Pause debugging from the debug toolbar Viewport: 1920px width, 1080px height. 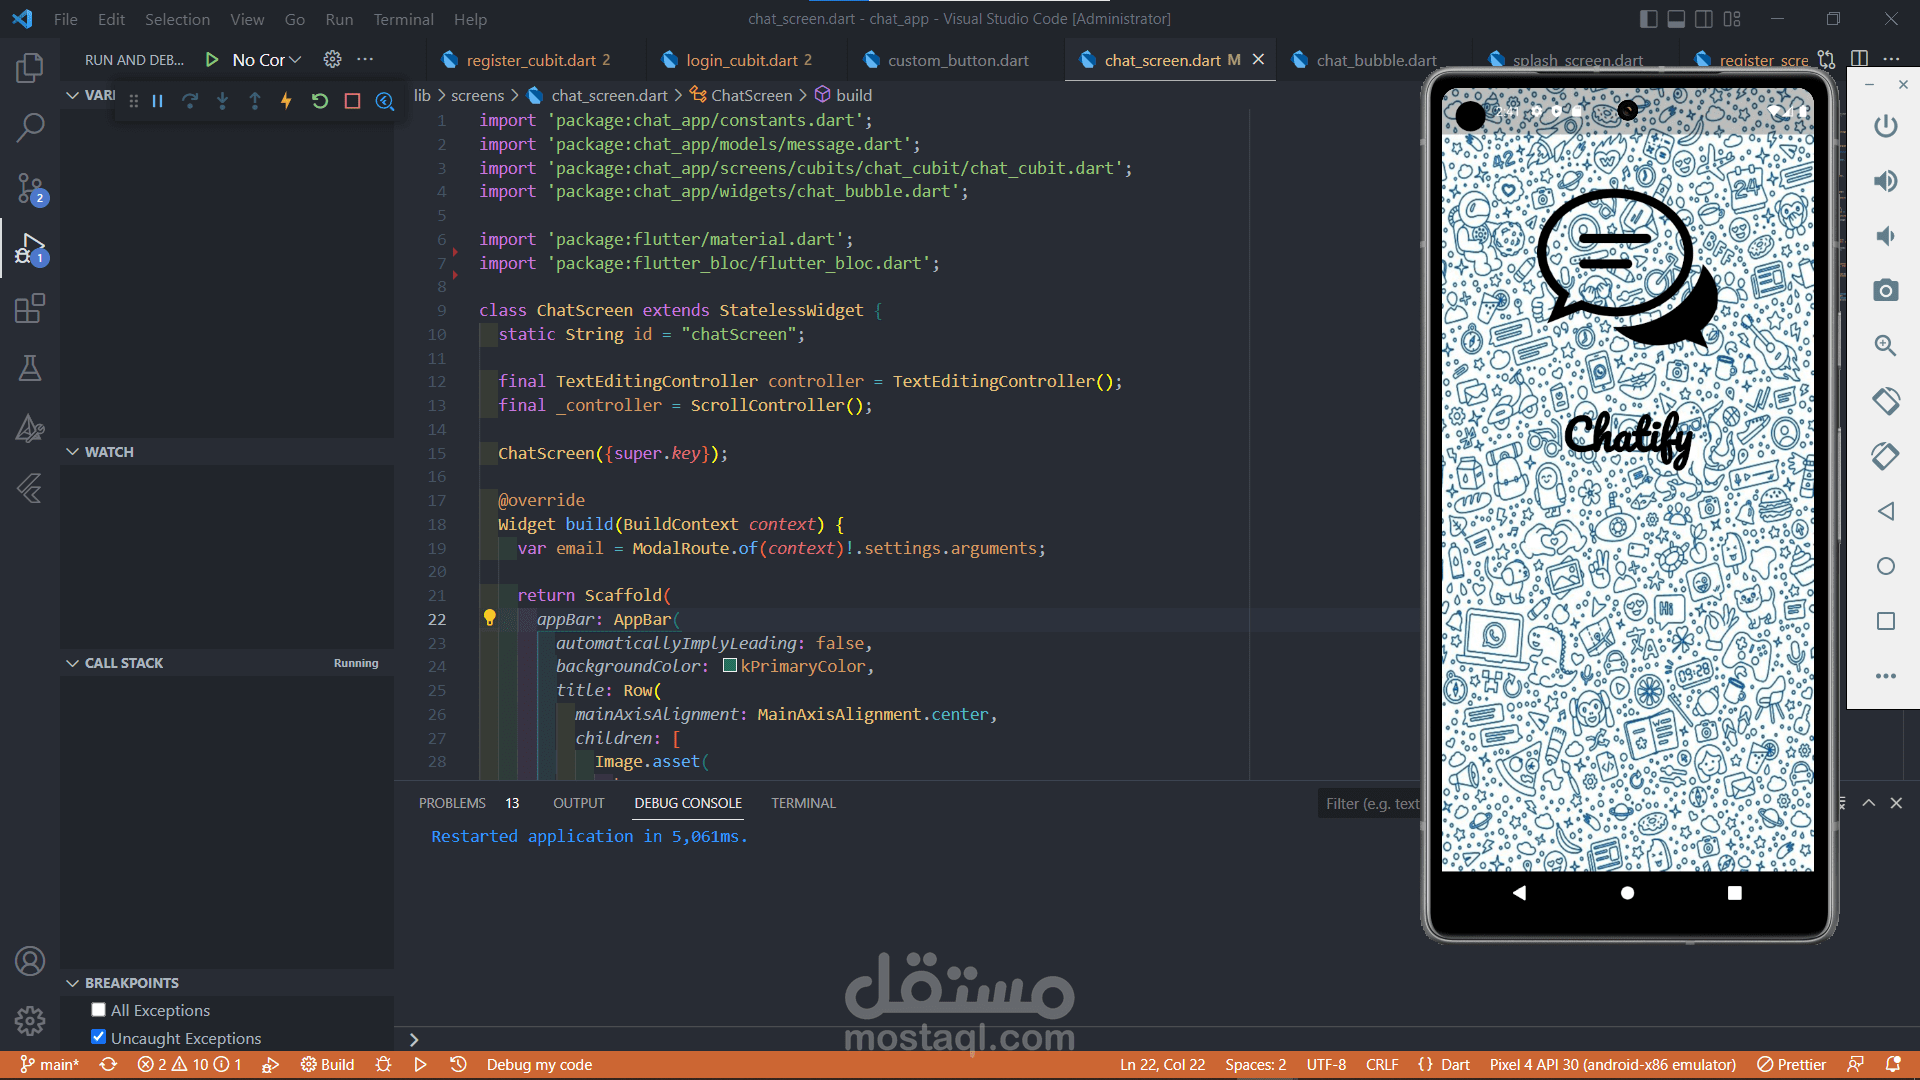[157, 101]
